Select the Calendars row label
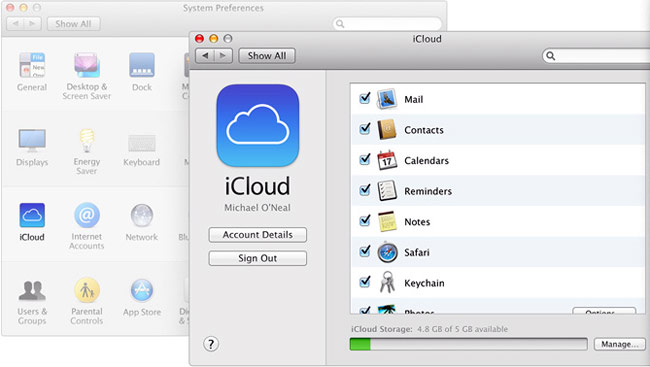The image size is (650, 367). click(x=427, y=160)
